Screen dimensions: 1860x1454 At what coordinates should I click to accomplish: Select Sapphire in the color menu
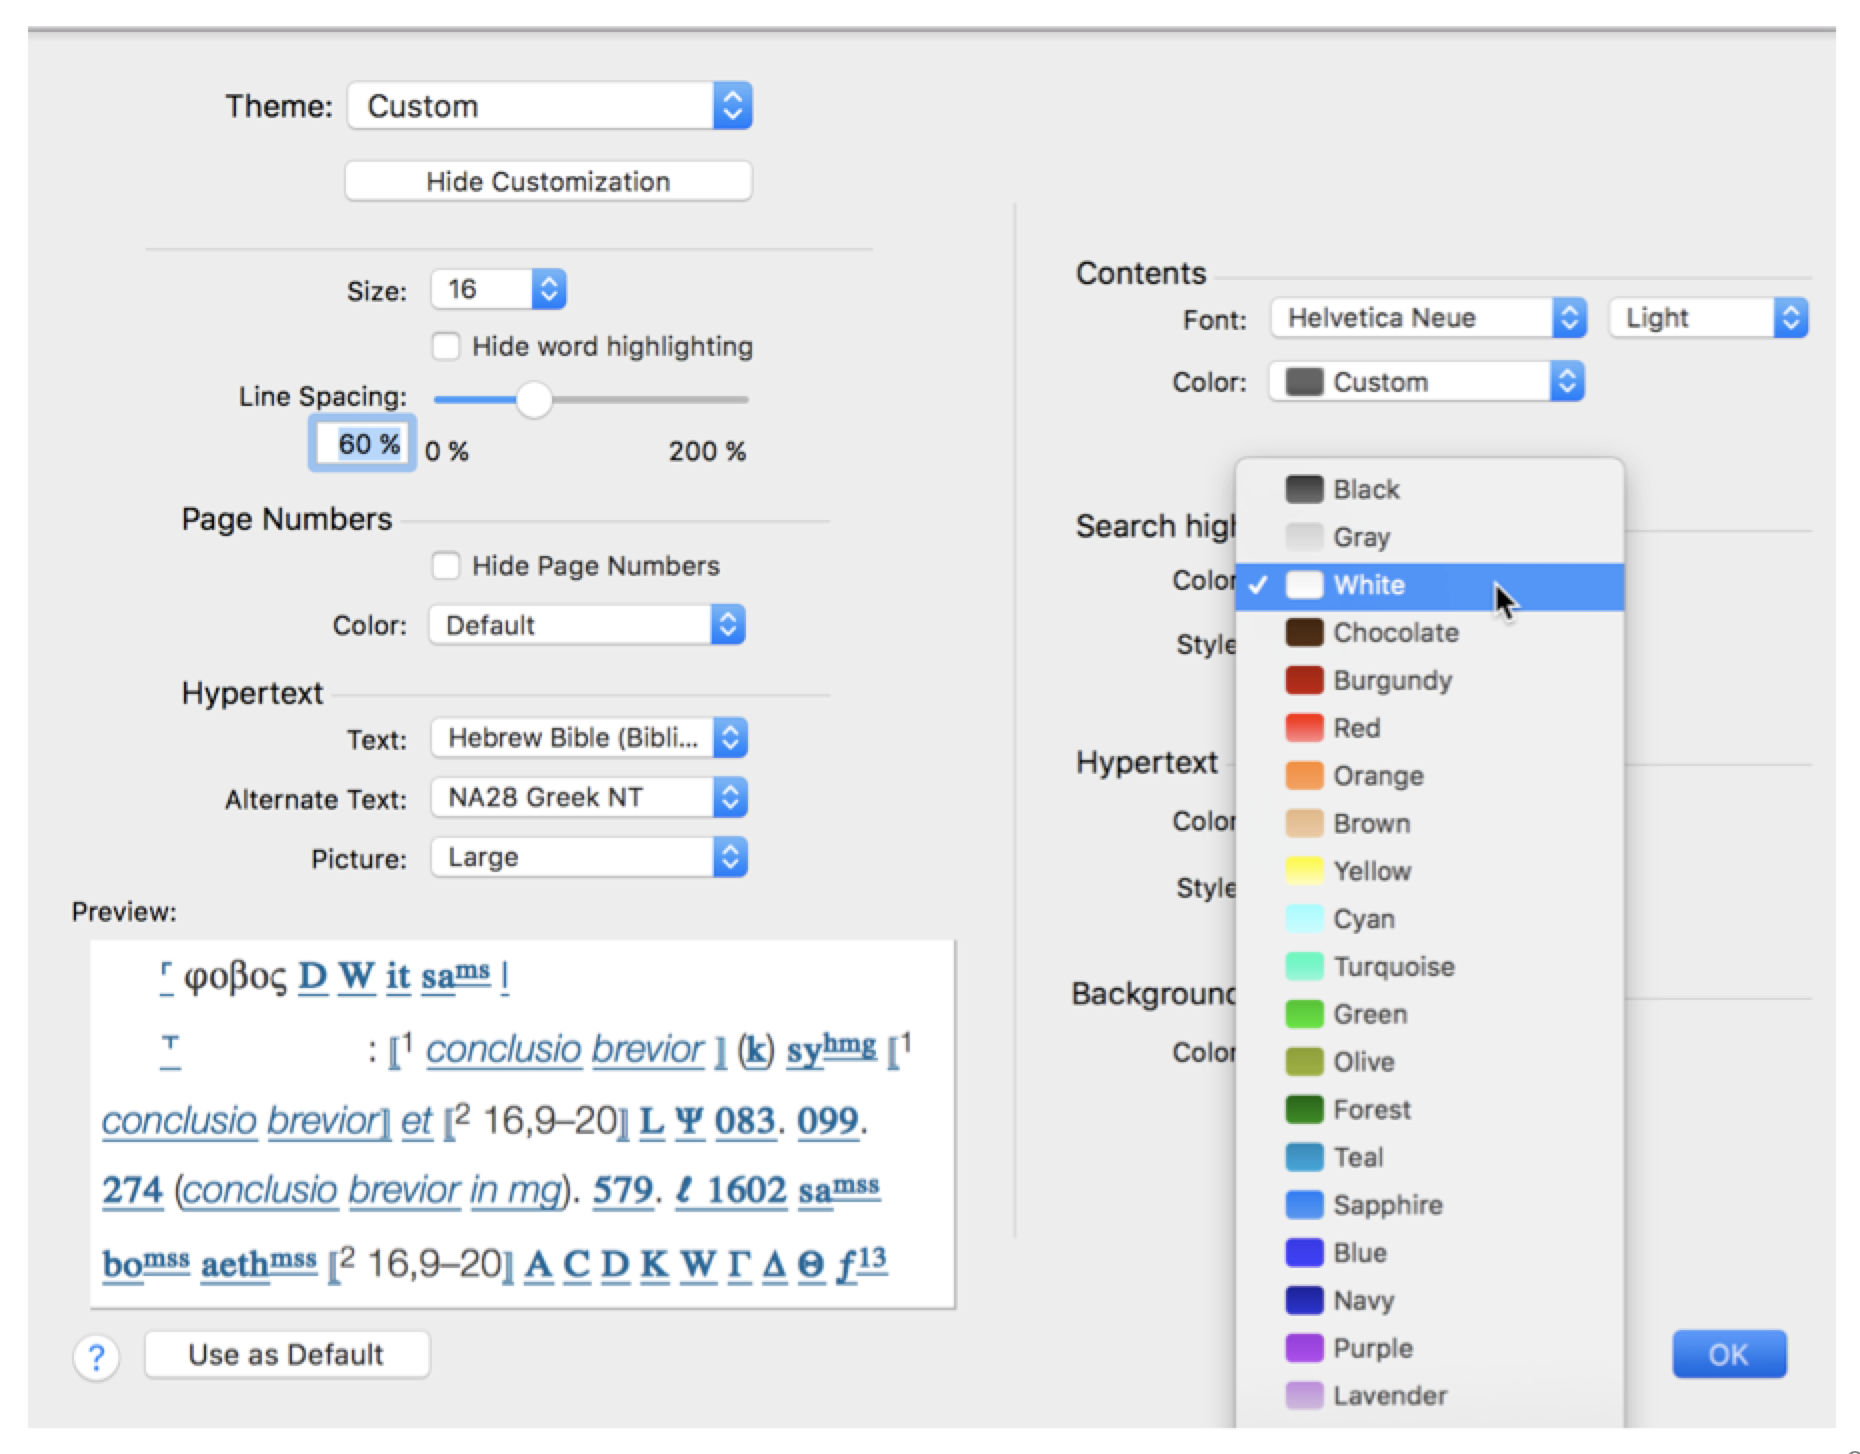(x=1387, y=1205)
